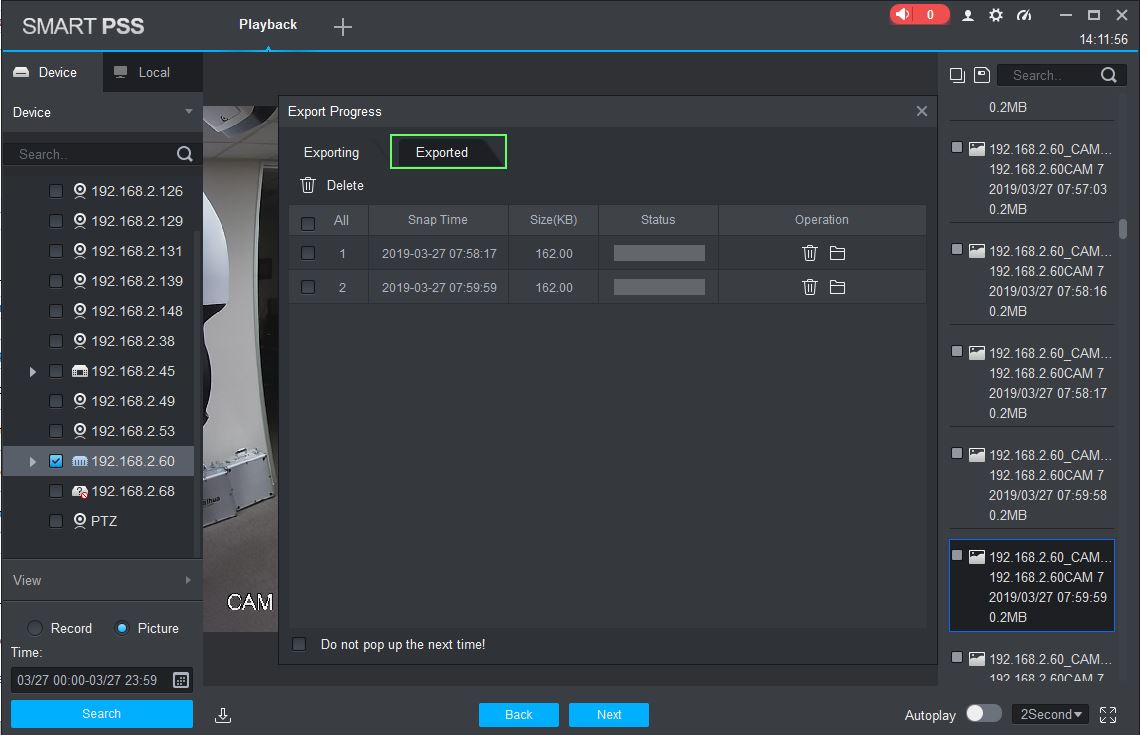This screenshot has height=735, width=1140.
Task: Click the Delete label in dialog
Action: point(345,185)
